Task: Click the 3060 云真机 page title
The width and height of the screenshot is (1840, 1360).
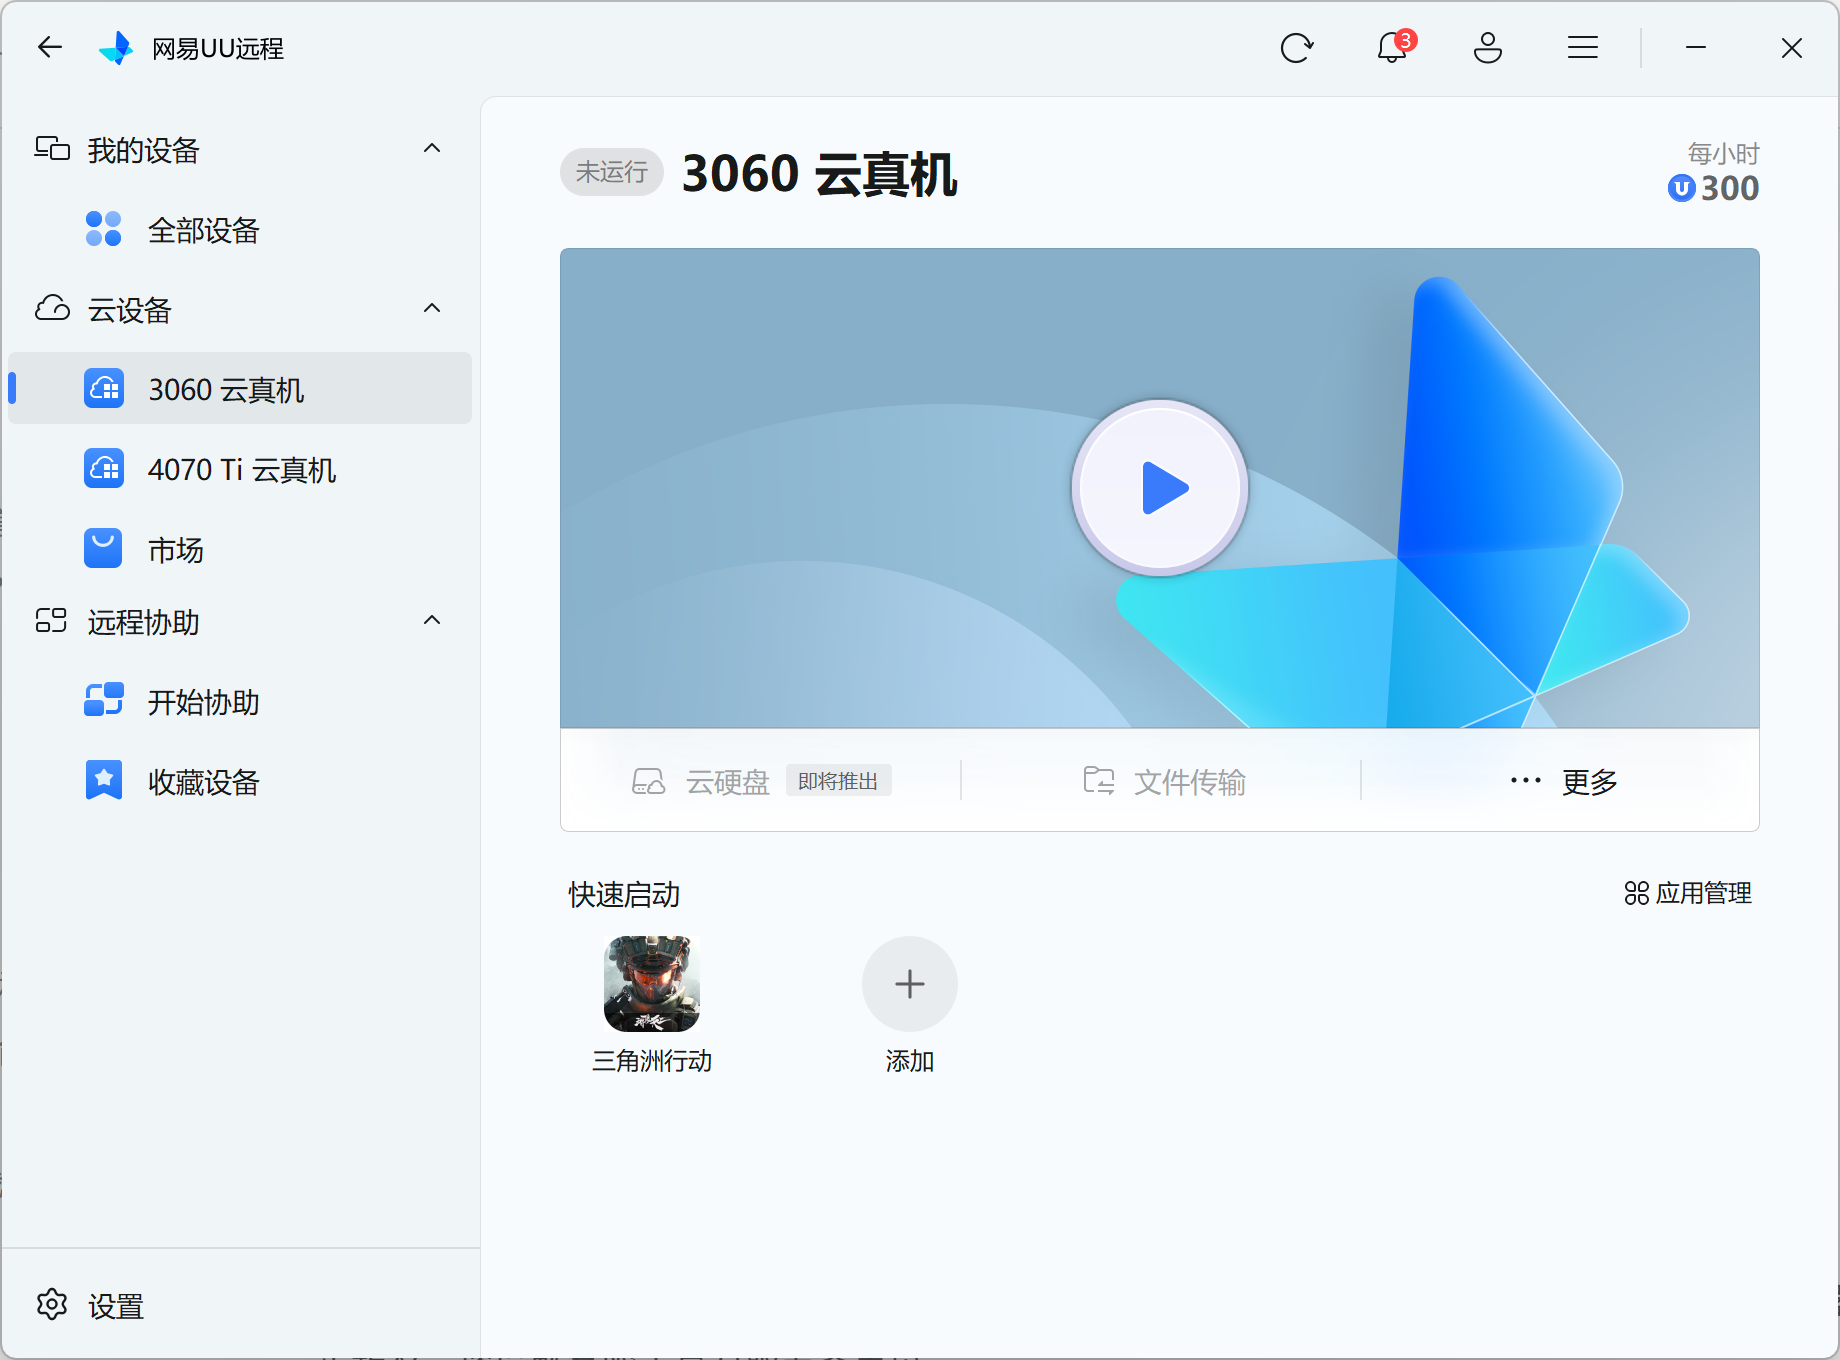Action: (x=820, y=174)
